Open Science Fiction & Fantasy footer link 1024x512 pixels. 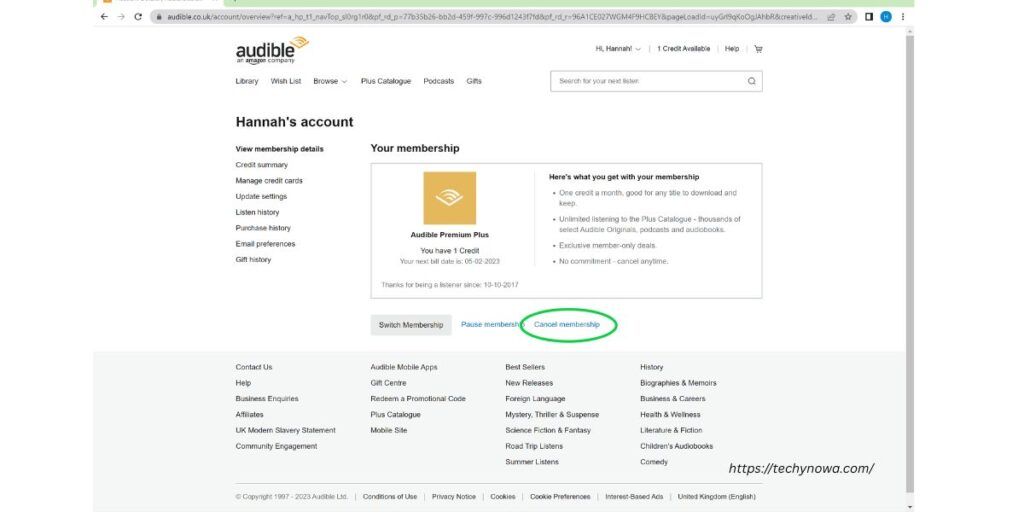pos(548,430)
